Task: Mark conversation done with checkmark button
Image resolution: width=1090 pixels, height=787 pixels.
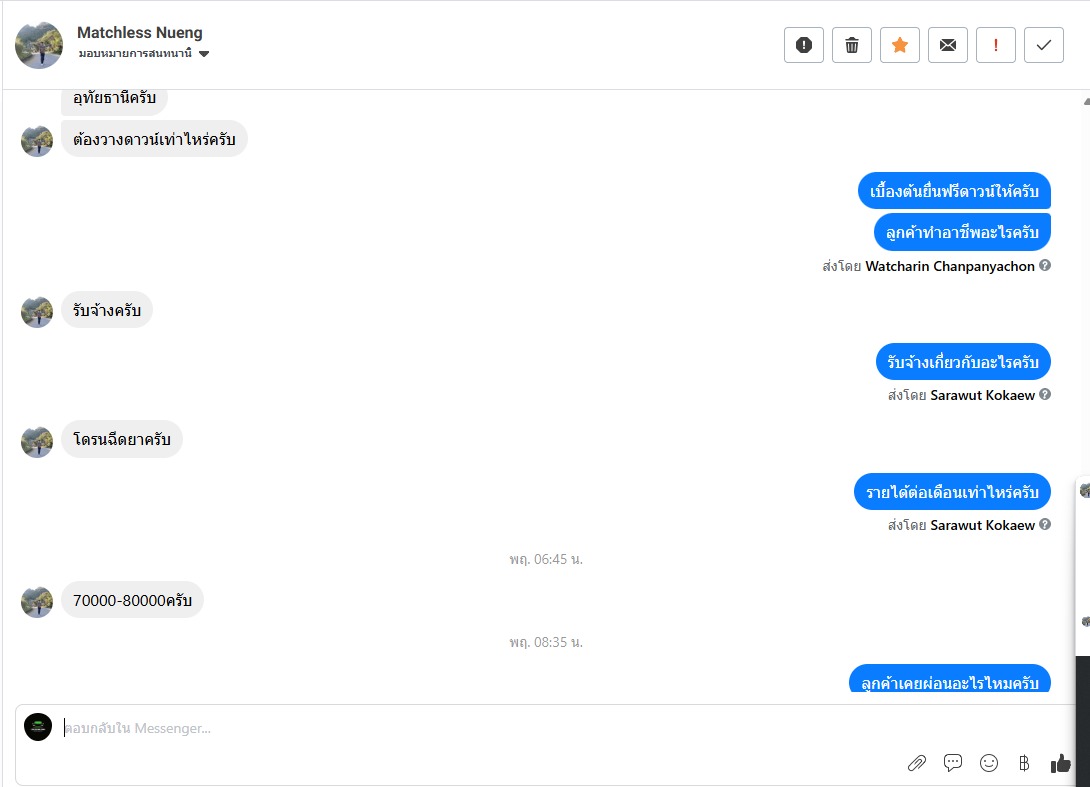Action: tap(1044, 45)
